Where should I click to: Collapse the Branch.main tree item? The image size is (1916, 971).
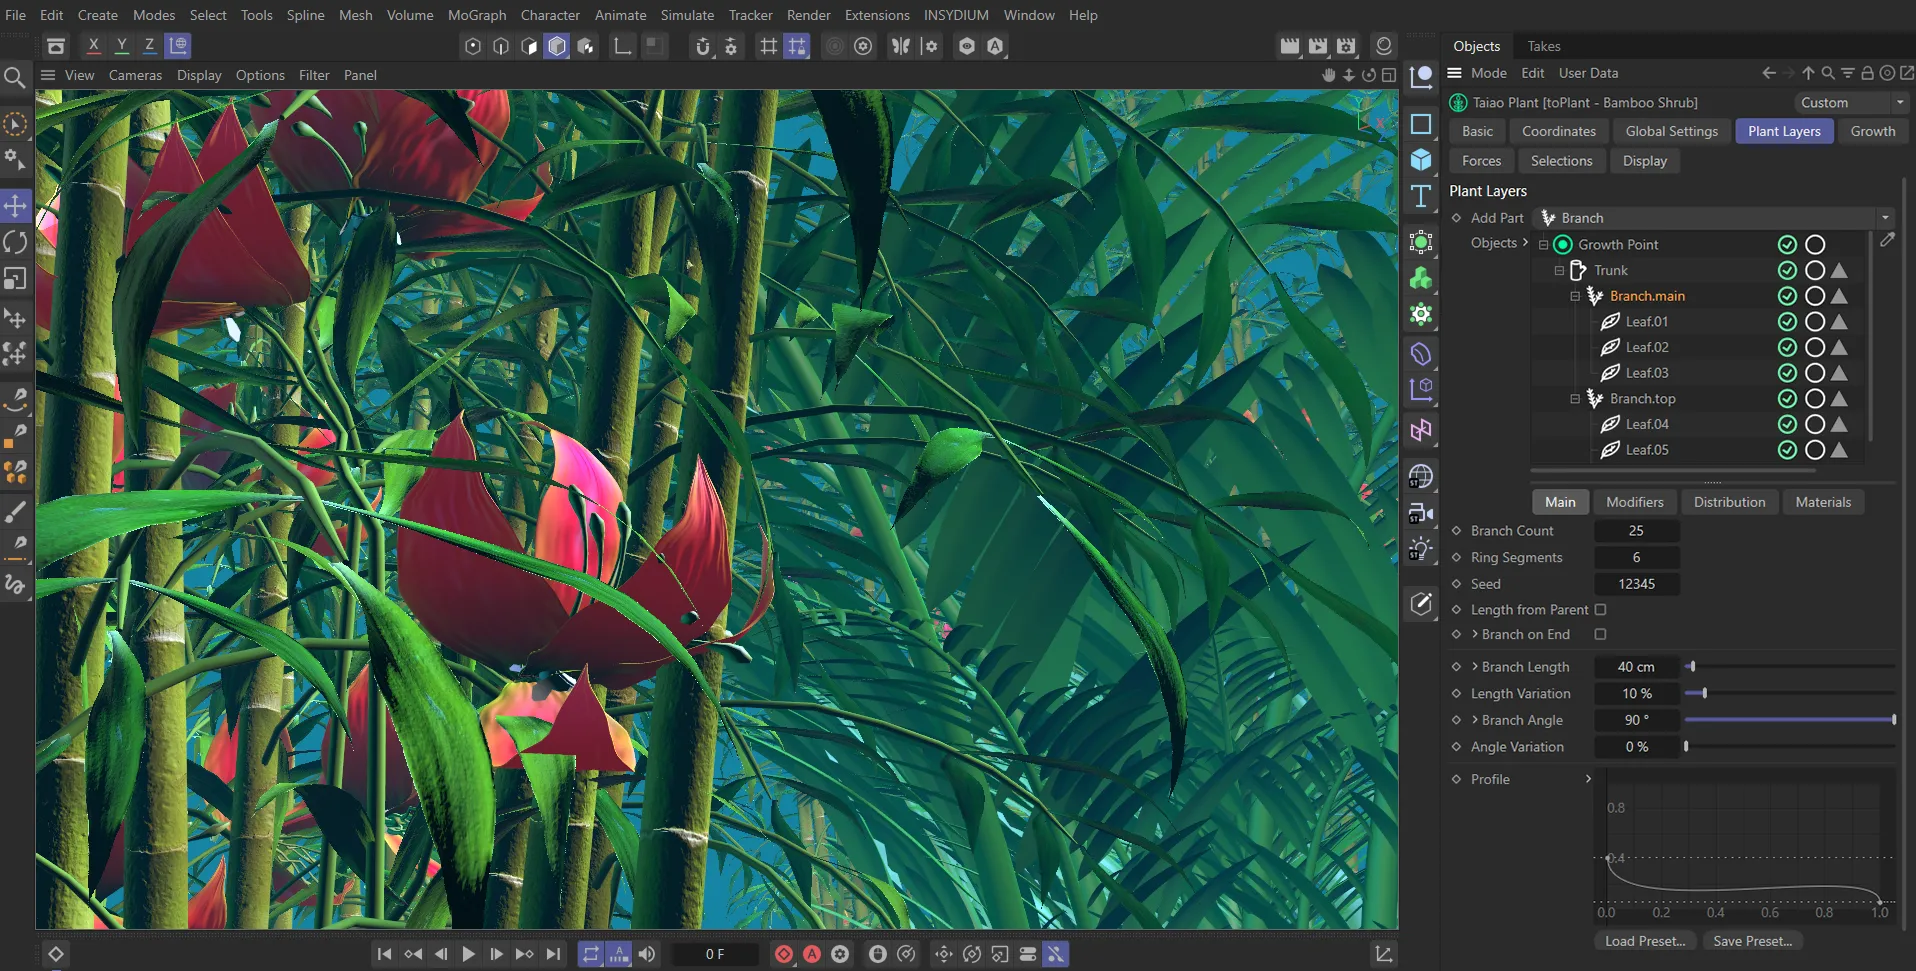click(1573, 296)
